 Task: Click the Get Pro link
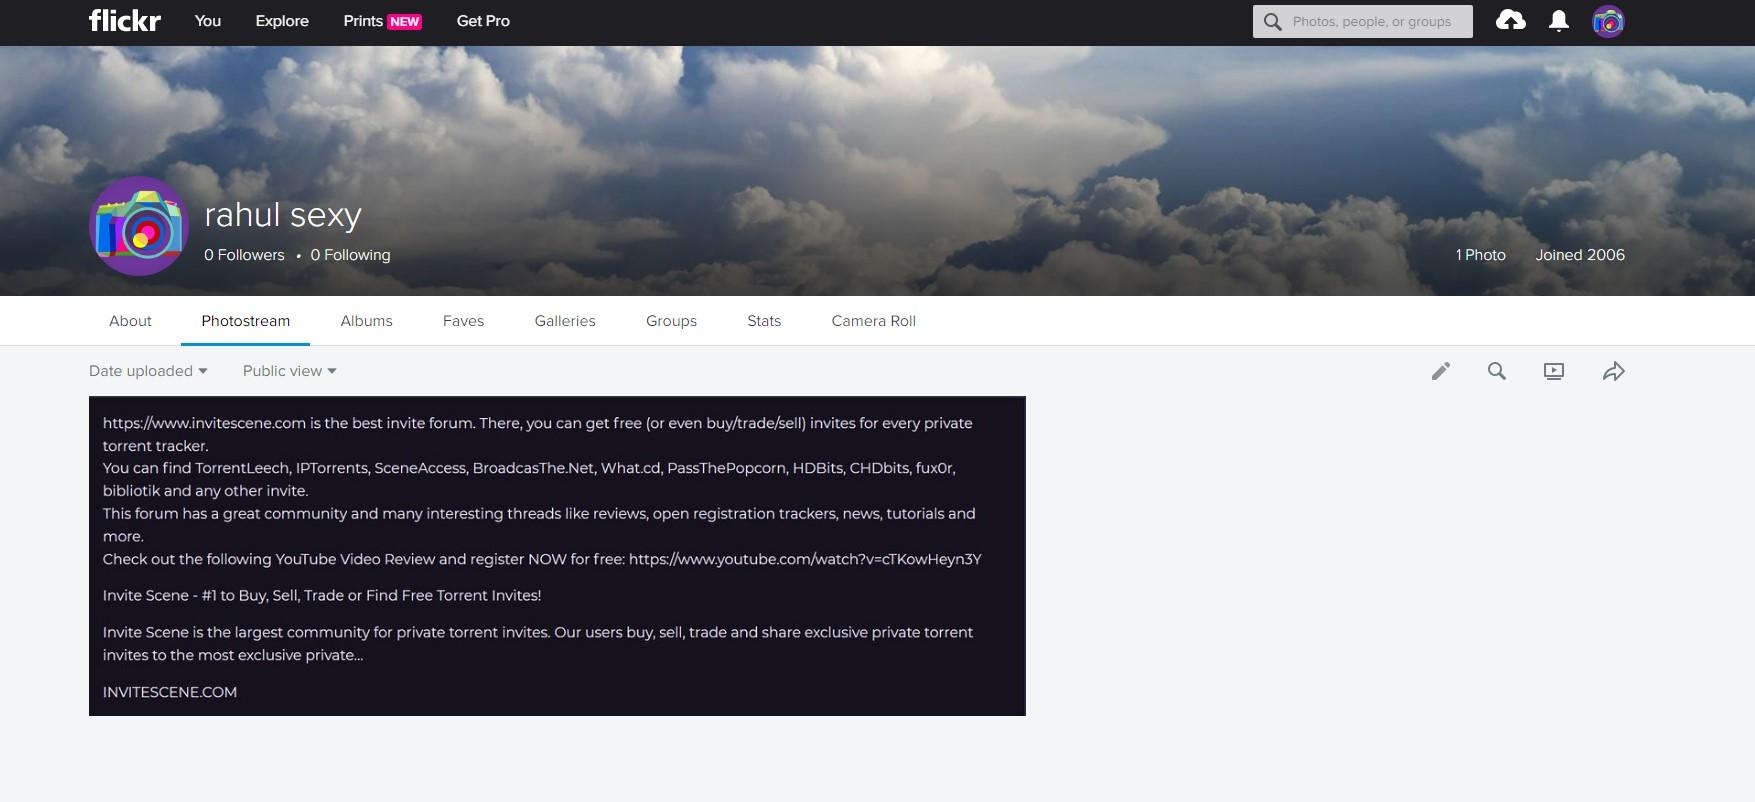point(483,21)
